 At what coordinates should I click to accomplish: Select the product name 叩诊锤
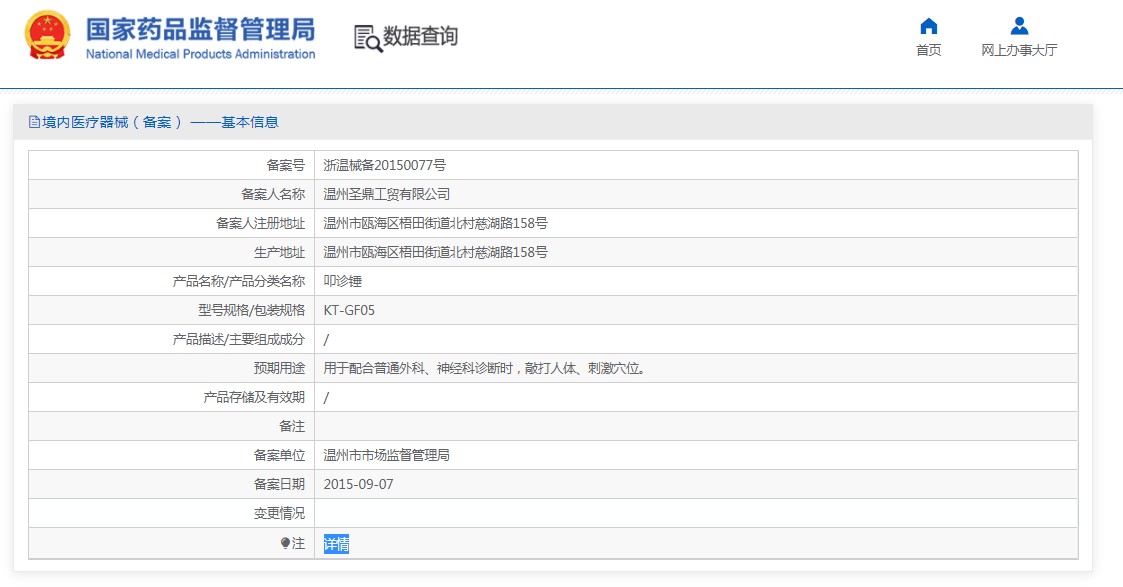[x=342, y=281]
